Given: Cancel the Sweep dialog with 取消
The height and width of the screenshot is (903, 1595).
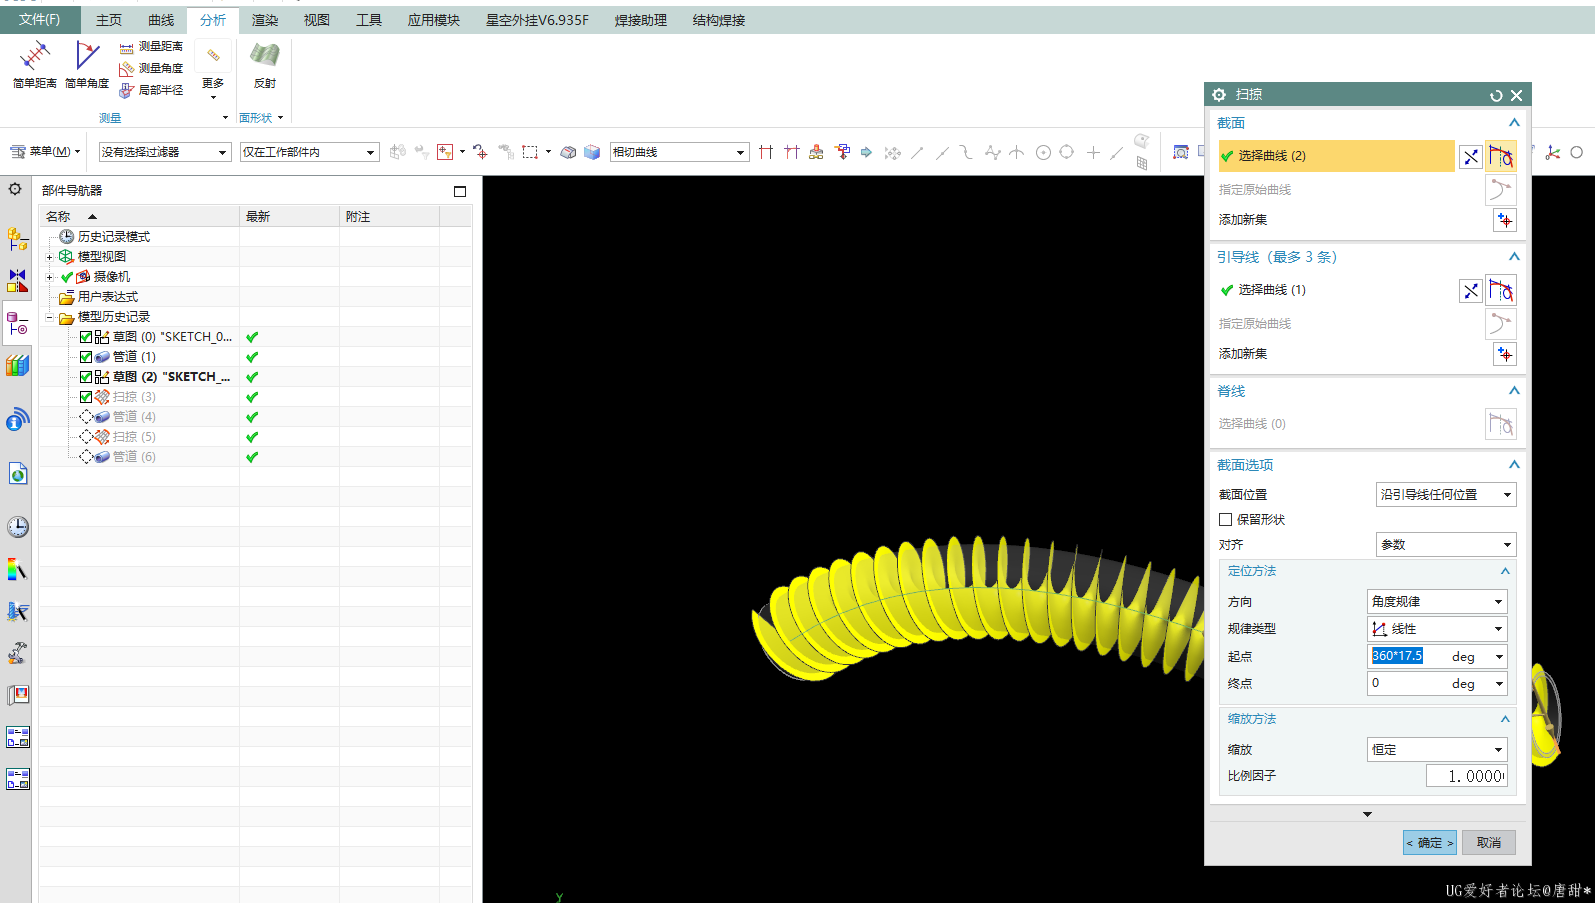Looking at the screenshot, I should point(1489,843).
